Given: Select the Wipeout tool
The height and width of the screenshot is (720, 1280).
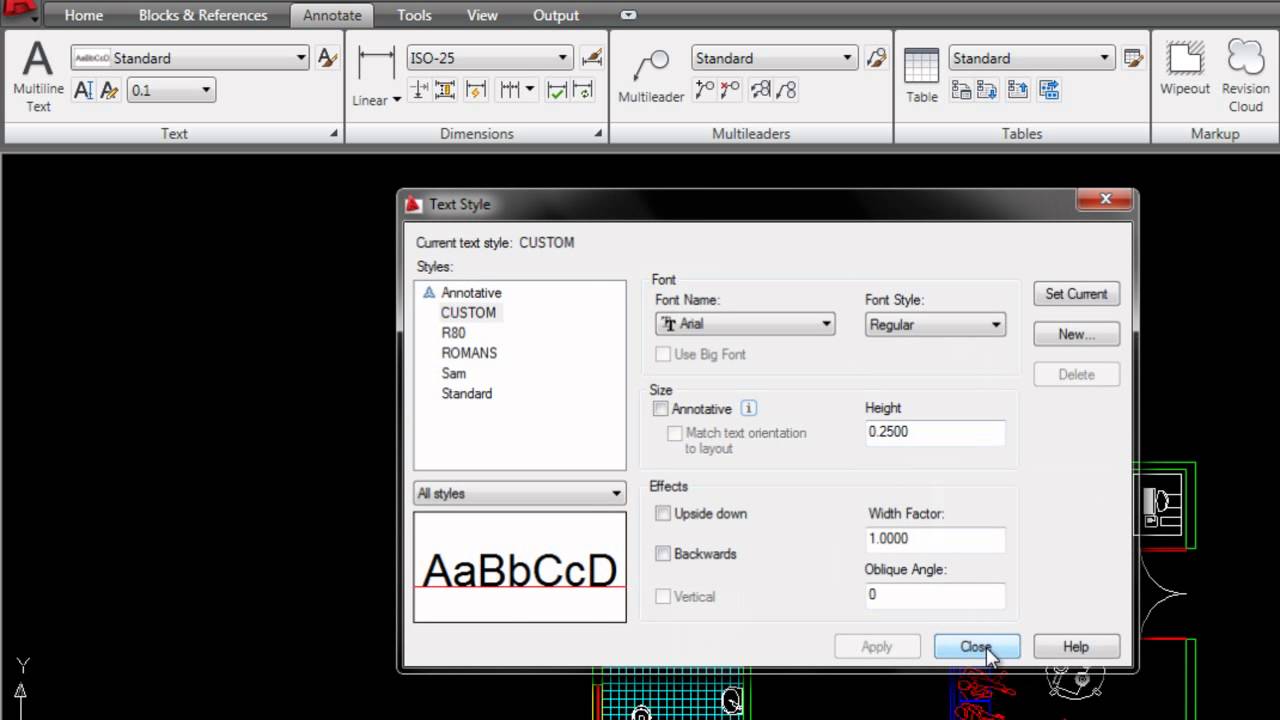Looking at the screenshot, I should pos(1185,70).
